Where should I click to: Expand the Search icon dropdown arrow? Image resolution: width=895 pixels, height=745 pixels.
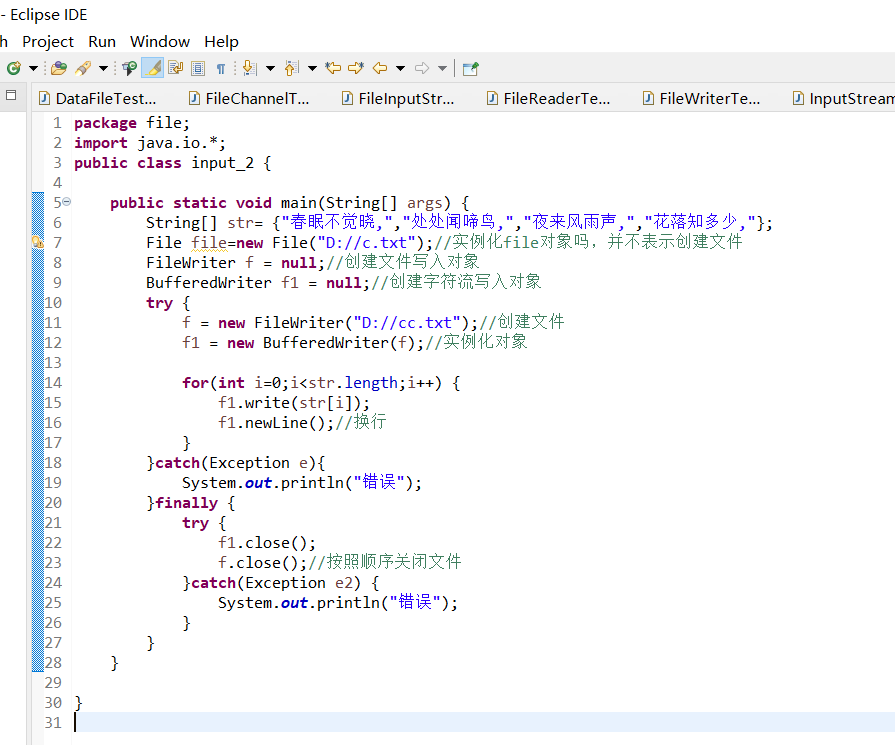click(x=103, y=68)
